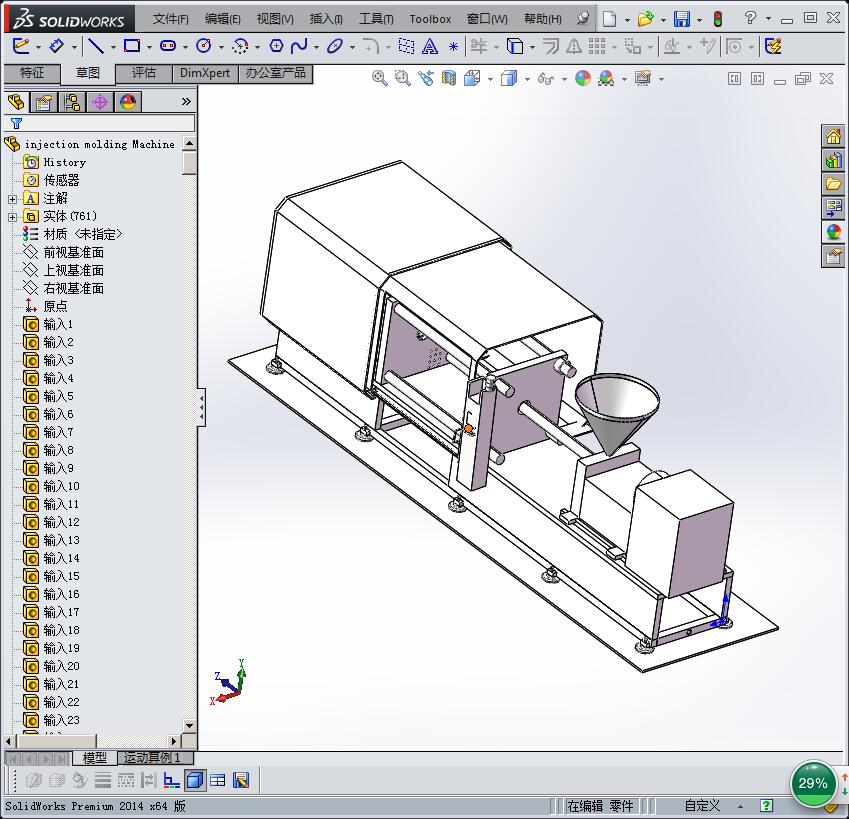Select the Spline sketch tool
The width and height of the screenshot is (849, 819).
(299, 46)
